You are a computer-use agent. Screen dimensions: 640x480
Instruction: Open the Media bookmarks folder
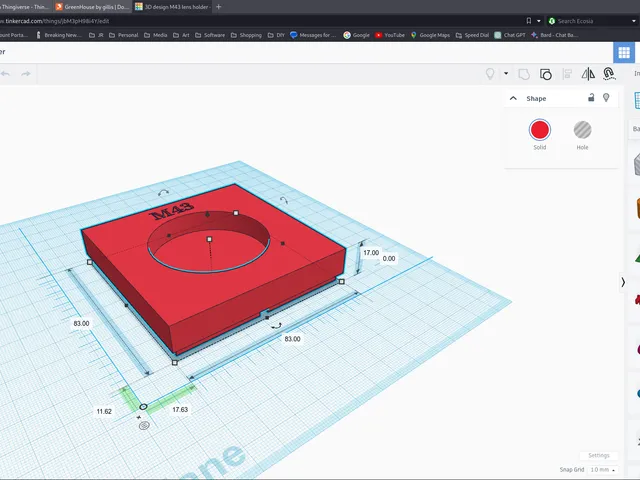155,35
